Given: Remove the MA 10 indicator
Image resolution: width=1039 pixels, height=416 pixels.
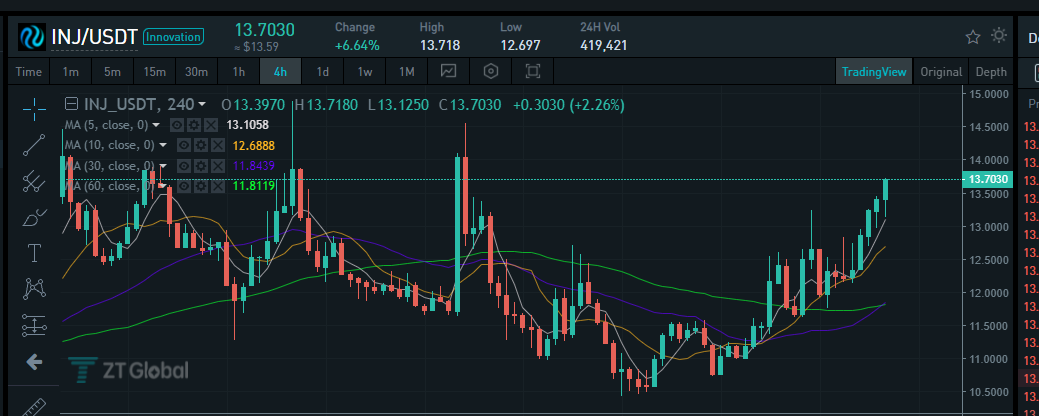Looking at the screenshot, I should [217, 145].
